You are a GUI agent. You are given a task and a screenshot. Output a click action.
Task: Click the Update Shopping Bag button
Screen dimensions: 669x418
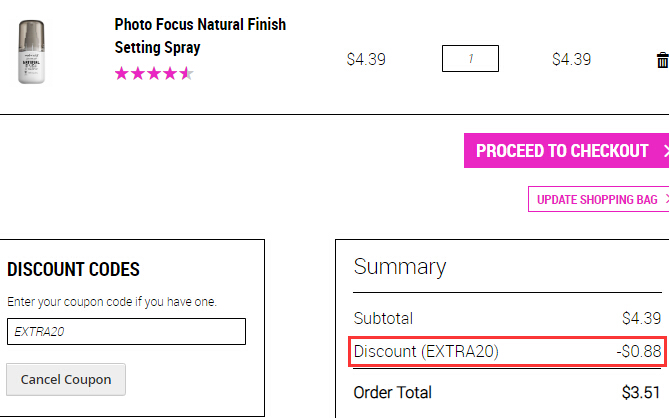tap(598, 199)
